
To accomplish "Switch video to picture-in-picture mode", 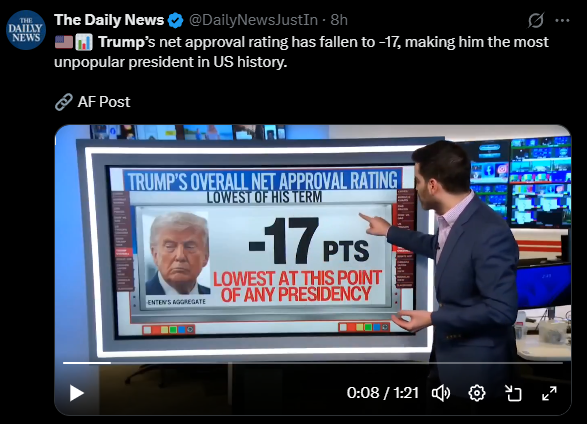I will click(513, 393).
